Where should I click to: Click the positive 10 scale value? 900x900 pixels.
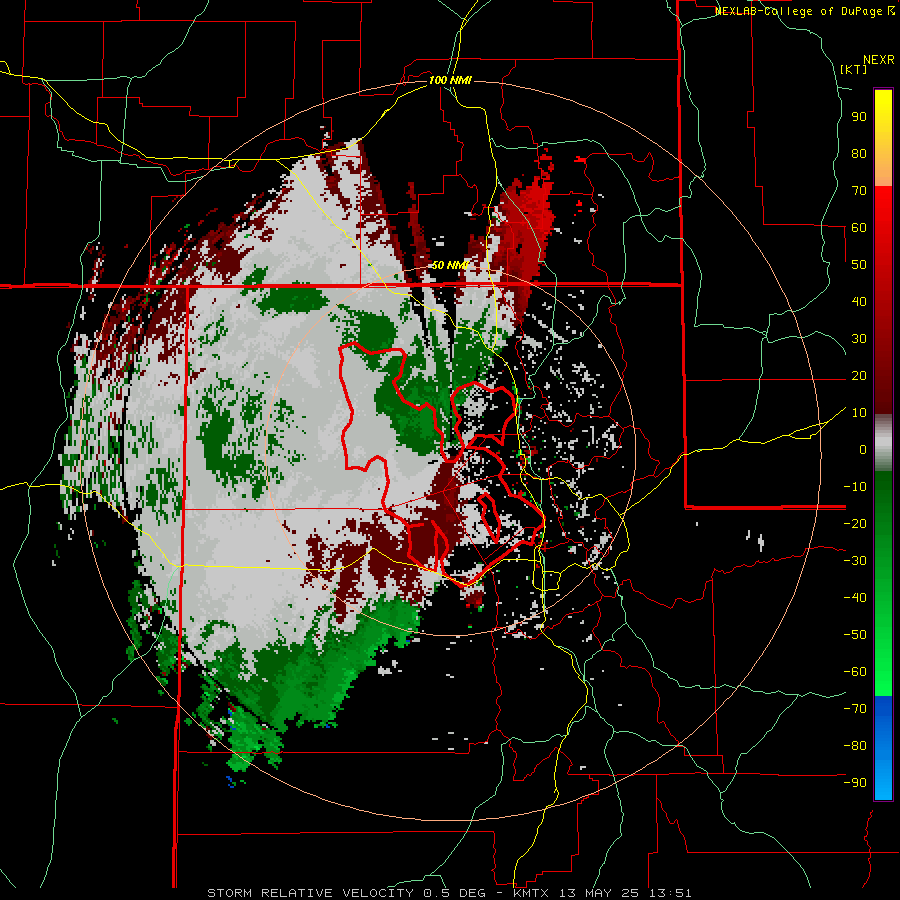tap(859, 413)
